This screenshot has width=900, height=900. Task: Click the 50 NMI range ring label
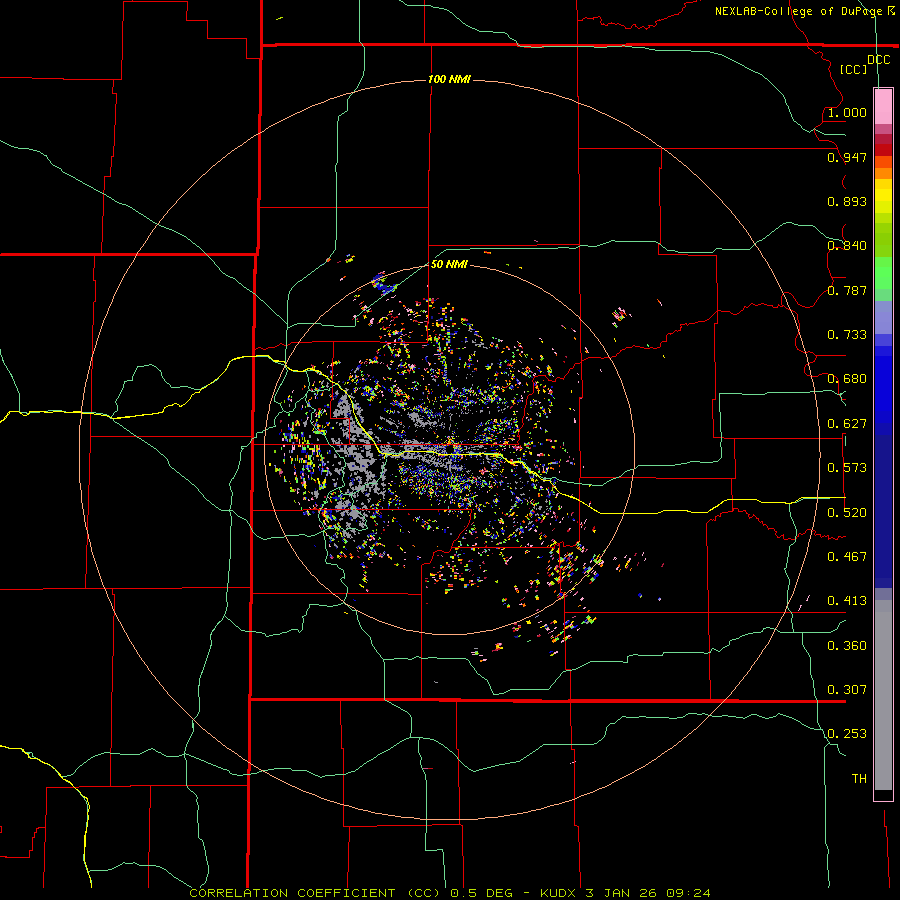(449, 264)
